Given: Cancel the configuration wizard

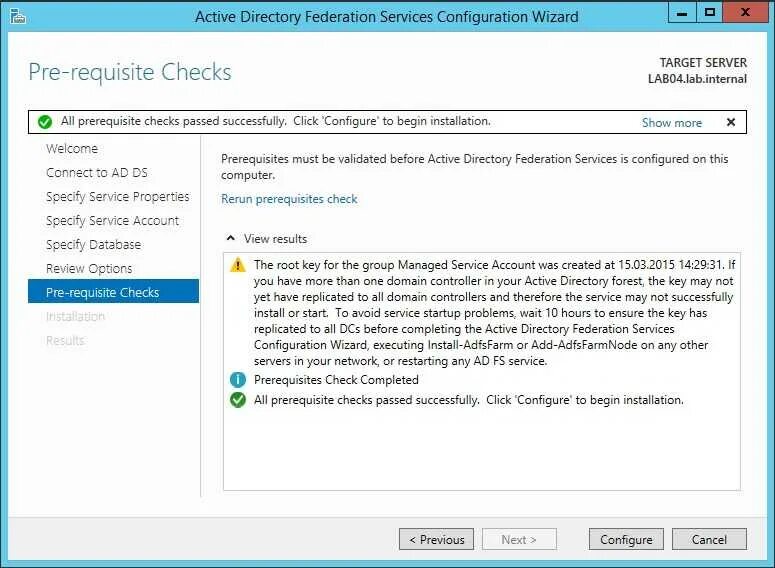Looking at the screenshot, I should click(709, 539).
